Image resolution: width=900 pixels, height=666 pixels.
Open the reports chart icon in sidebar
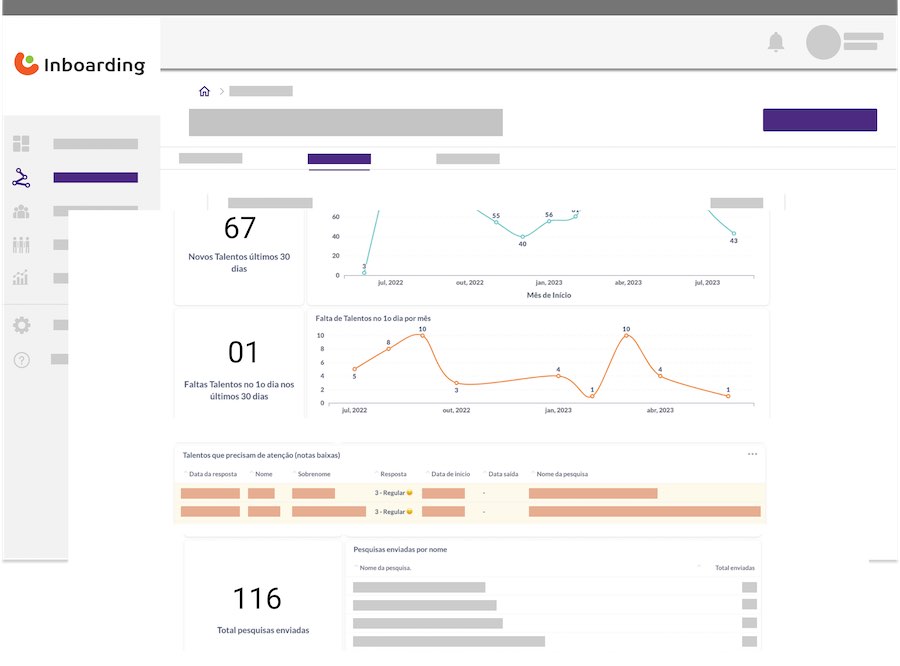pos(21,278)
